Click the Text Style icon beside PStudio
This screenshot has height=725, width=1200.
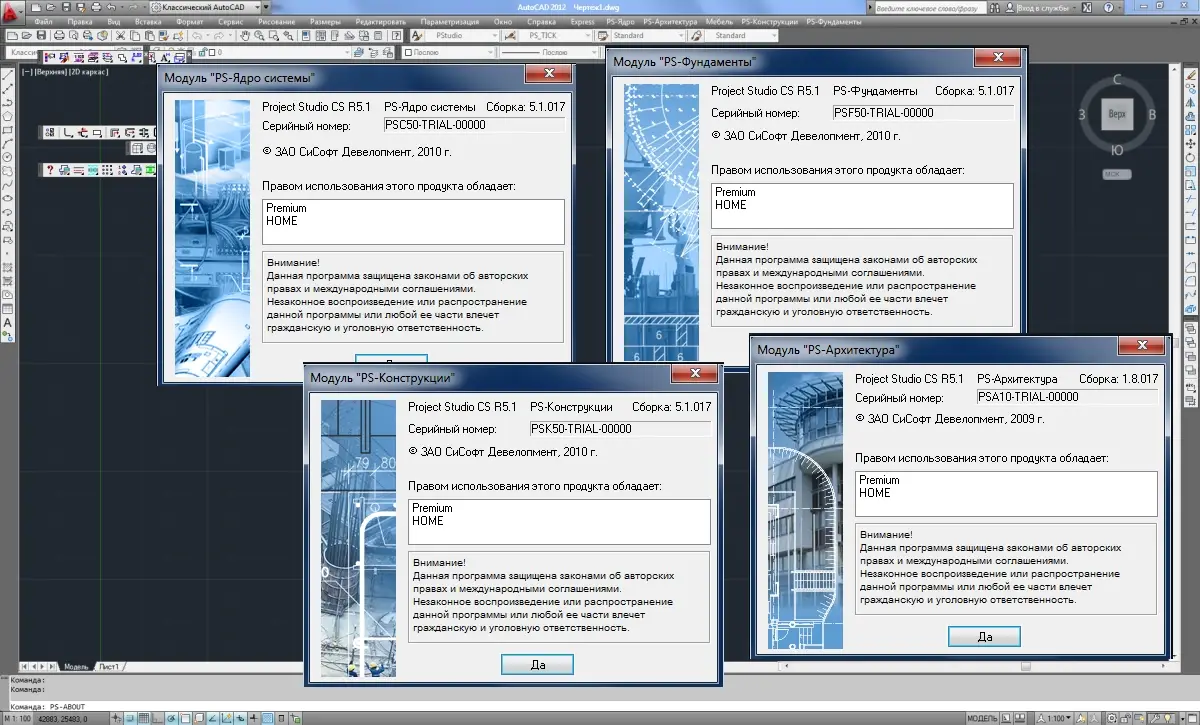(x=417, y=36)
